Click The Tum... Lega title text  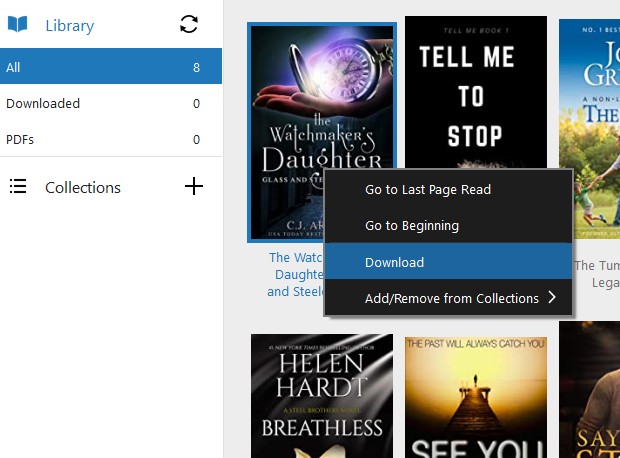pos(597,274)
